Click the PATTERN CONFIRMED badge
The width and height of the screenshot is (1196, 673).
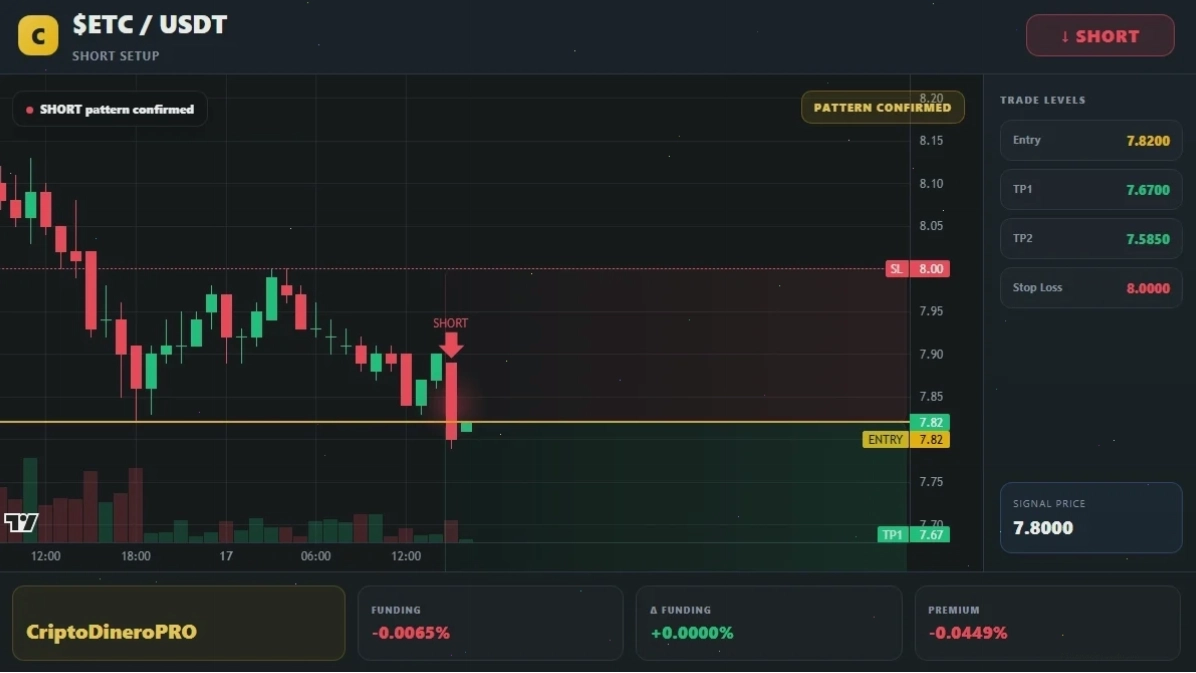click(x=883, y=108)
